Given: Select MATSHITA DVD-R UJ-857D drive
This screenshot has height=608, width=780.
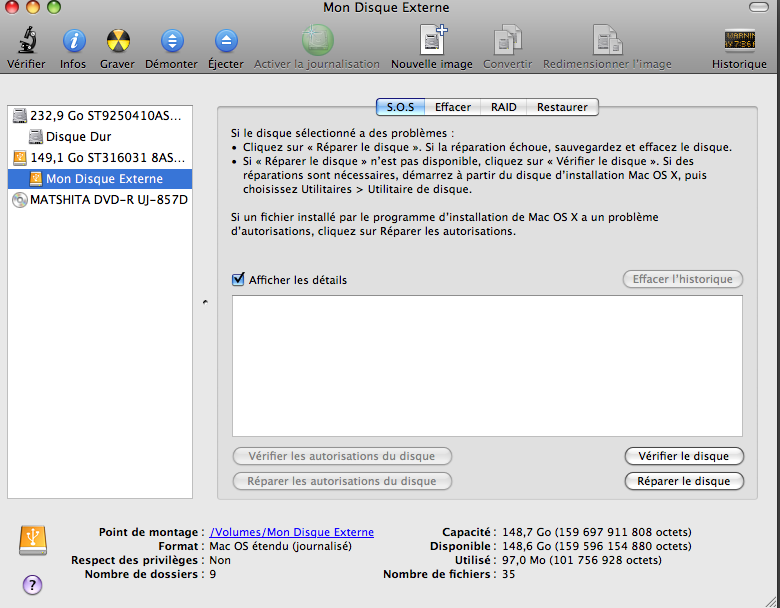Looking at the screenshot, I should tap(100, 200).
